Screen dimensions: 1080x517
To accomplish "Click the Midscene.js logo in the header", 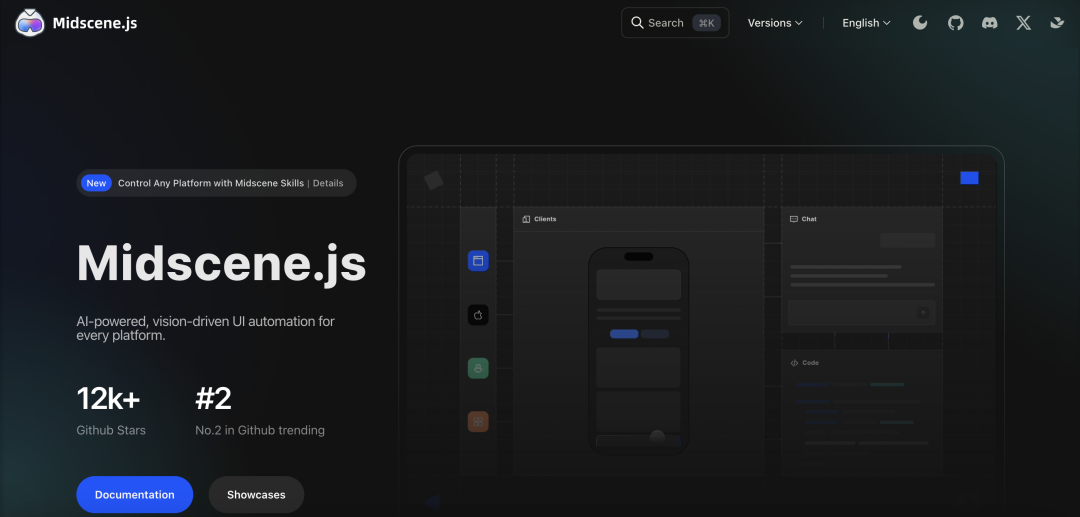I will 76,23.
